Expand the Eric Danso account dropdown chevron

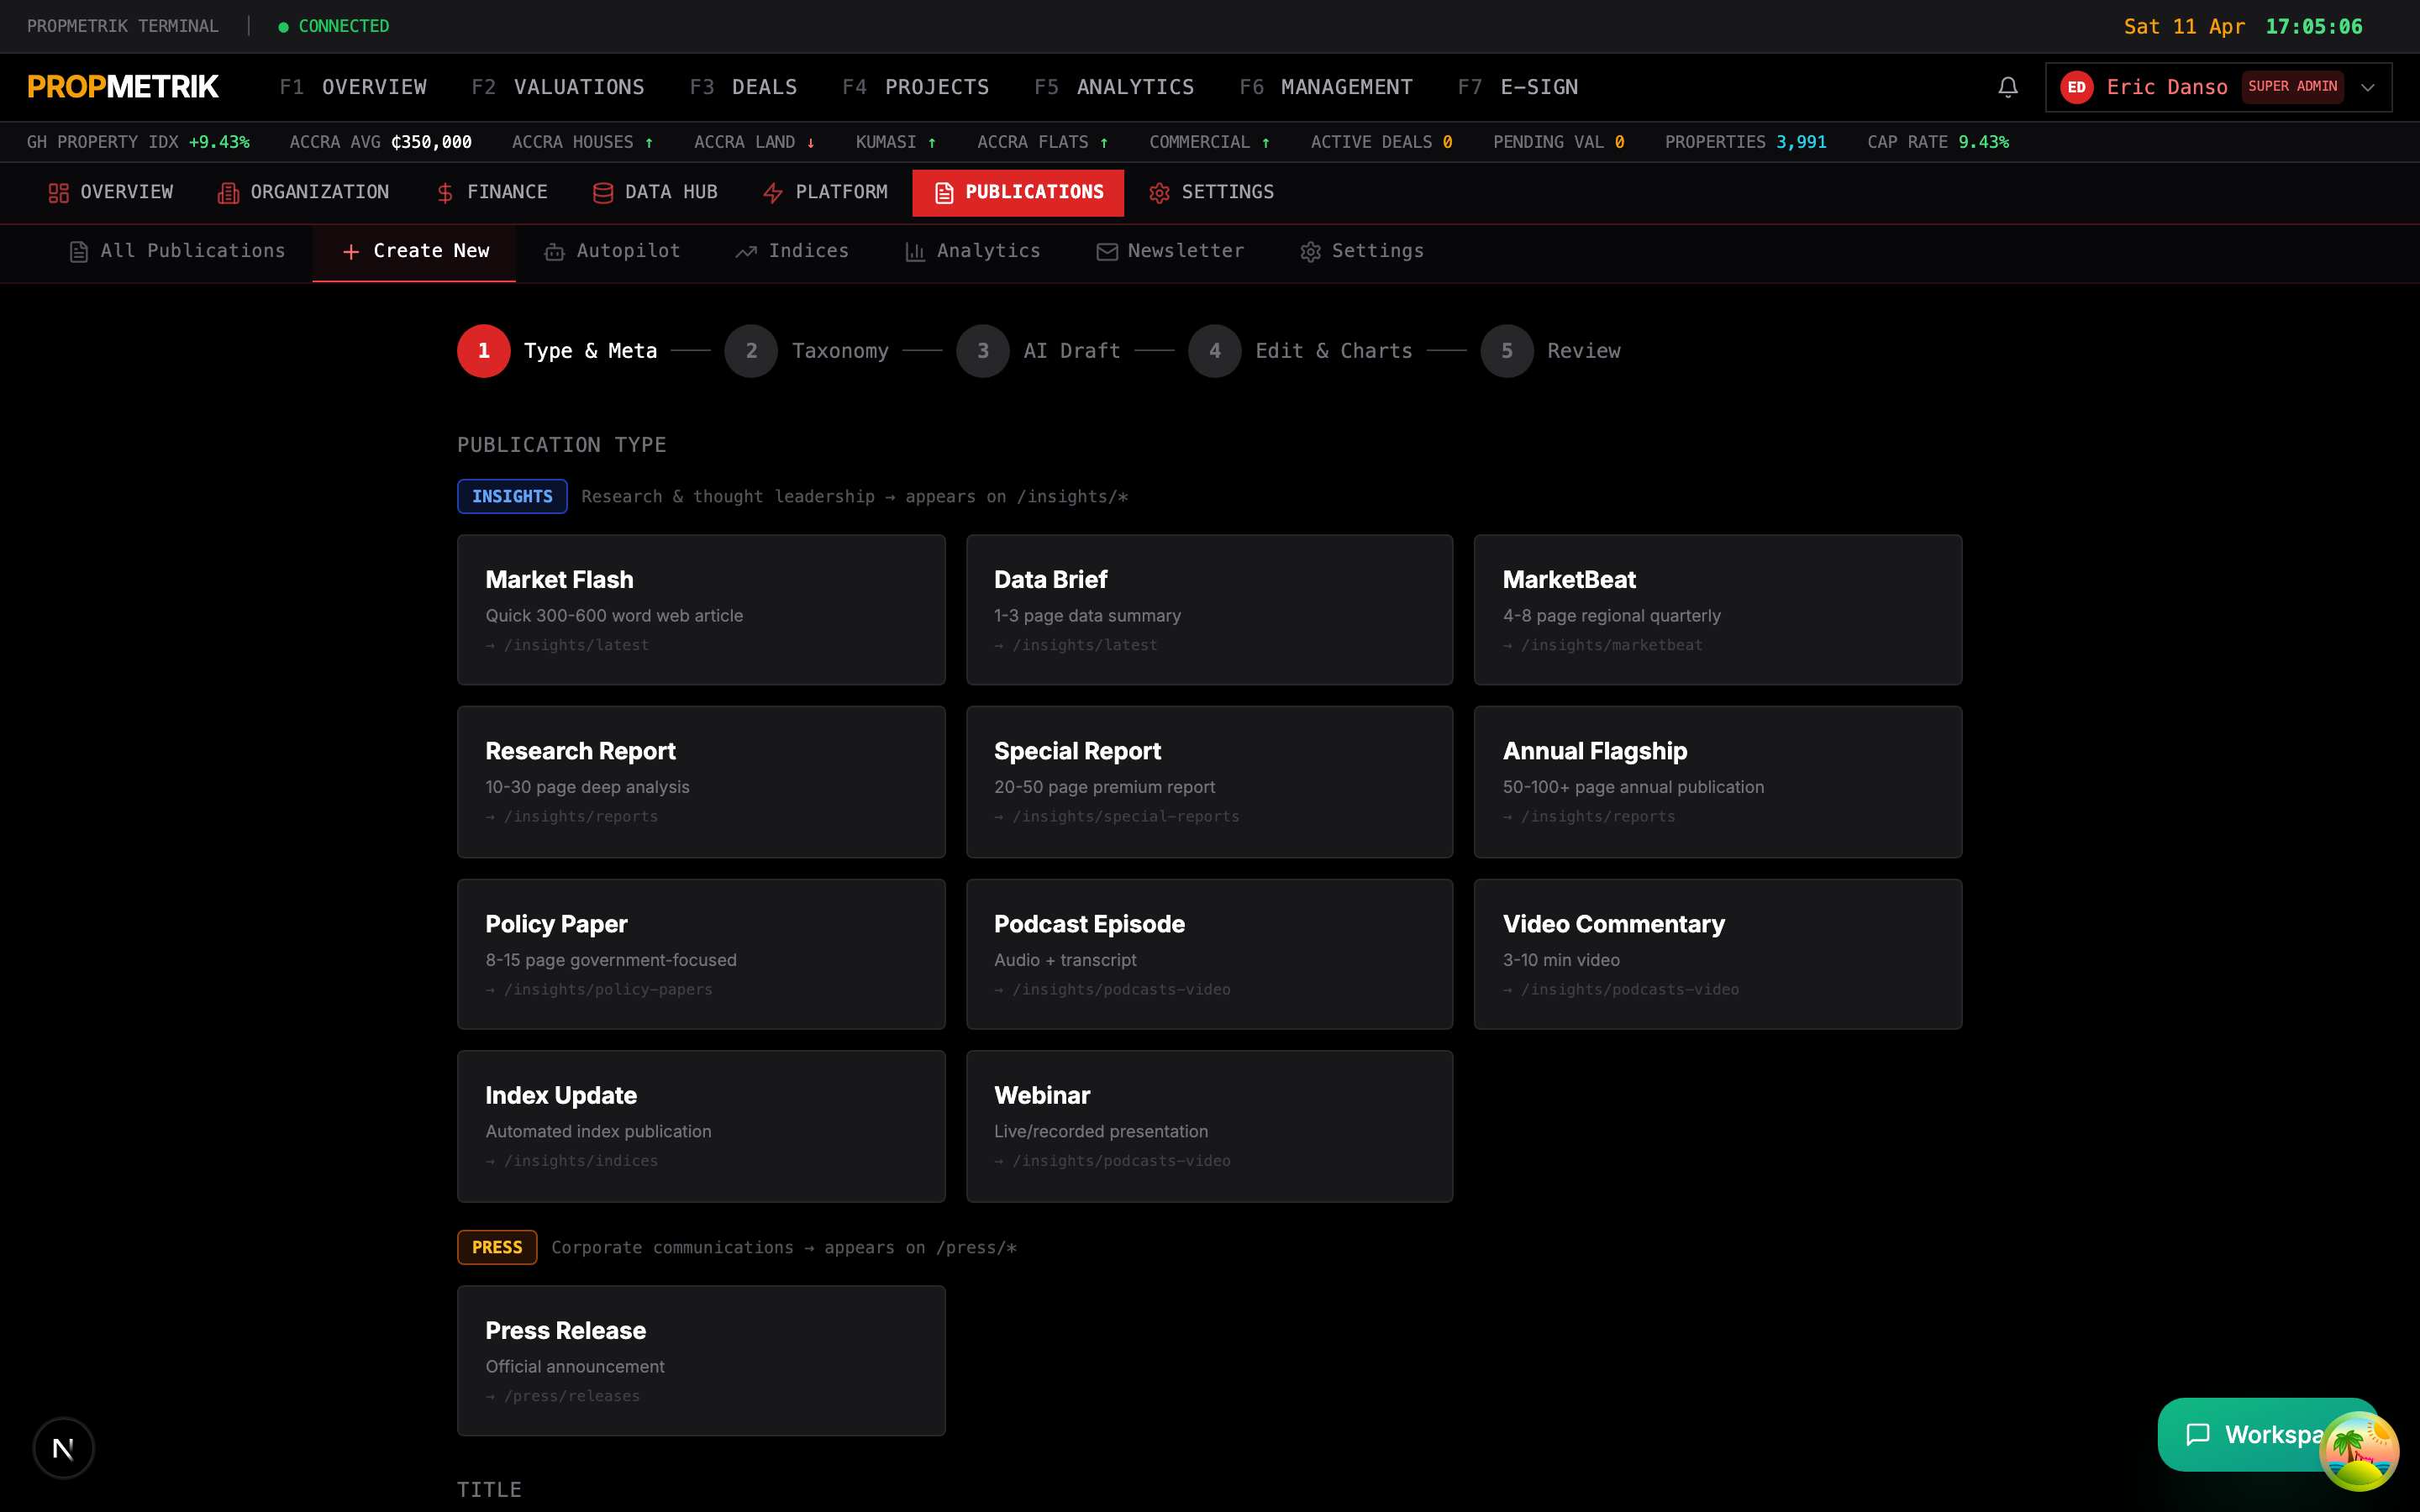coord(2368,87)
